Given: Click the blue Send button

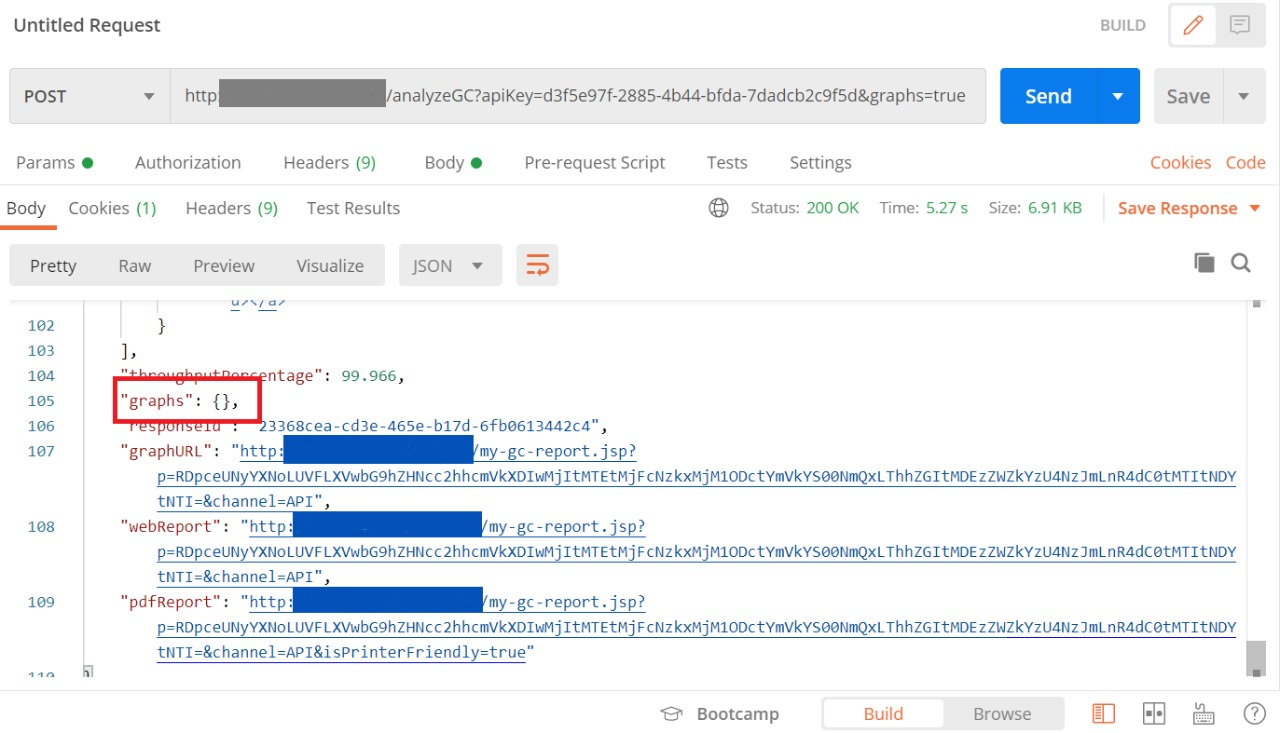Looking at the screenshot, I should pyautogui.click(x=1048, y=96).
